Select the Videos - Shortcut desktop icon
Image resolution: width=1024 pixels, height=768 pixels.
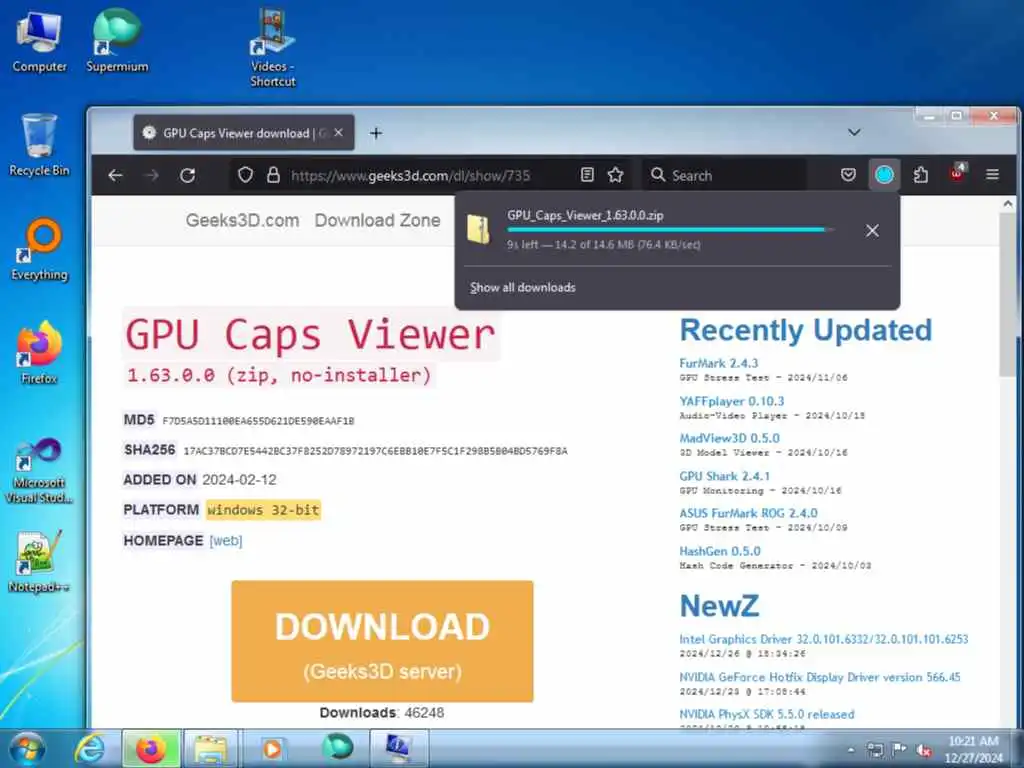coord(273,49)
